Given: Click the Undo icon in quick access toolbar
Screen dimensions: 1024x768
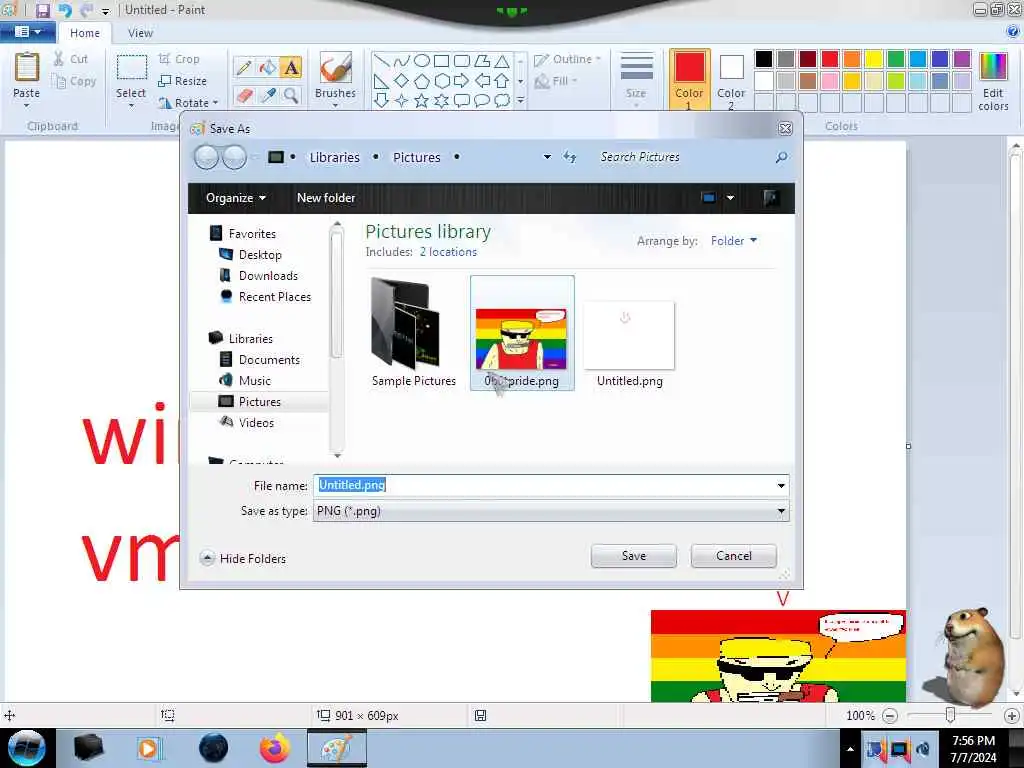Looking at the screenshot, I should pyautogui.click(x=65, y=10).
